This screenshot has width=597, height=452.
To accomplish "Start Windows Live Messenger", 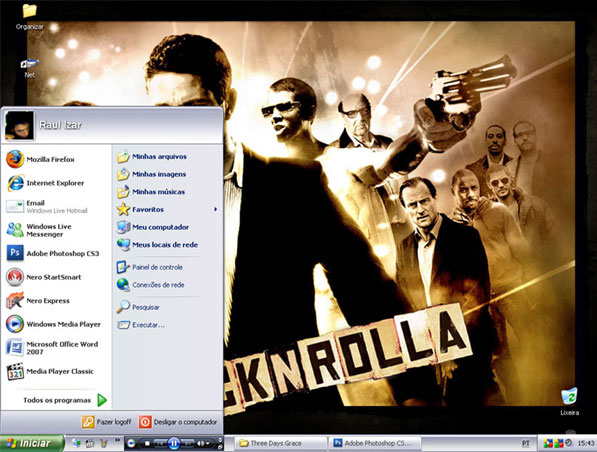I will [x=39, y=230].
